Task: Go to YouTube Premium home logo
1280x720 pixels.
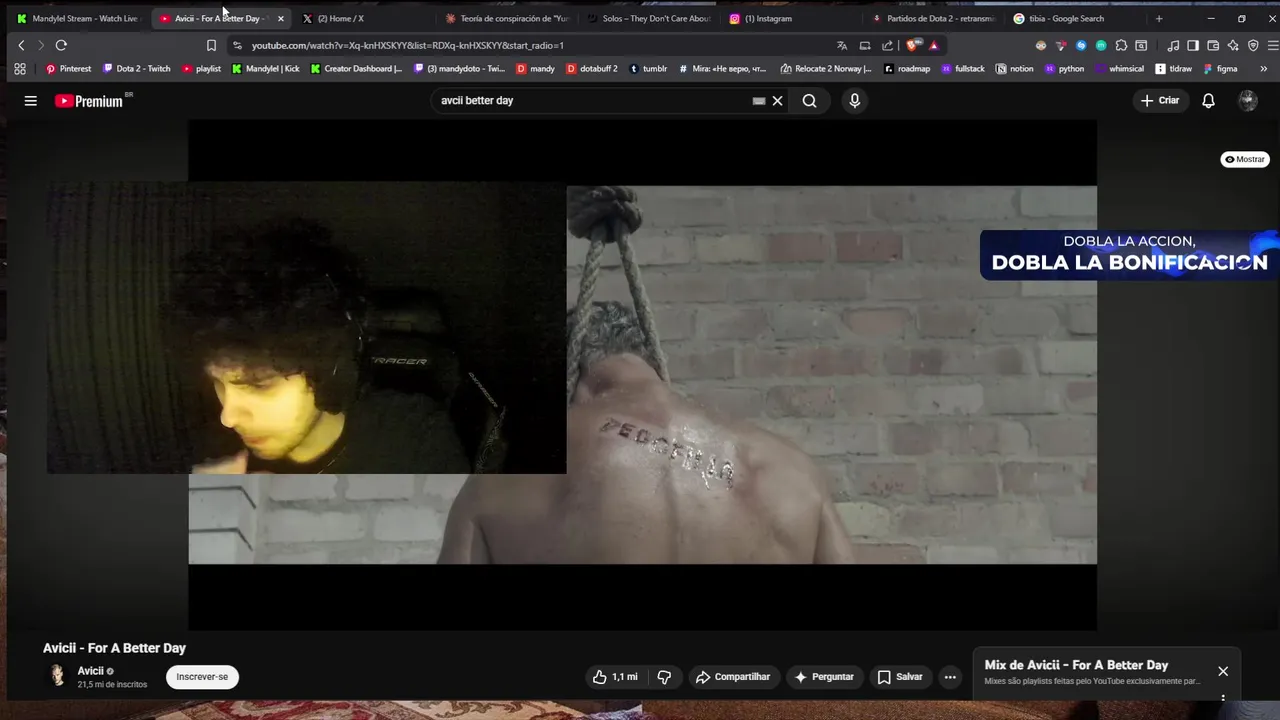Action: [x=90, y=100]
